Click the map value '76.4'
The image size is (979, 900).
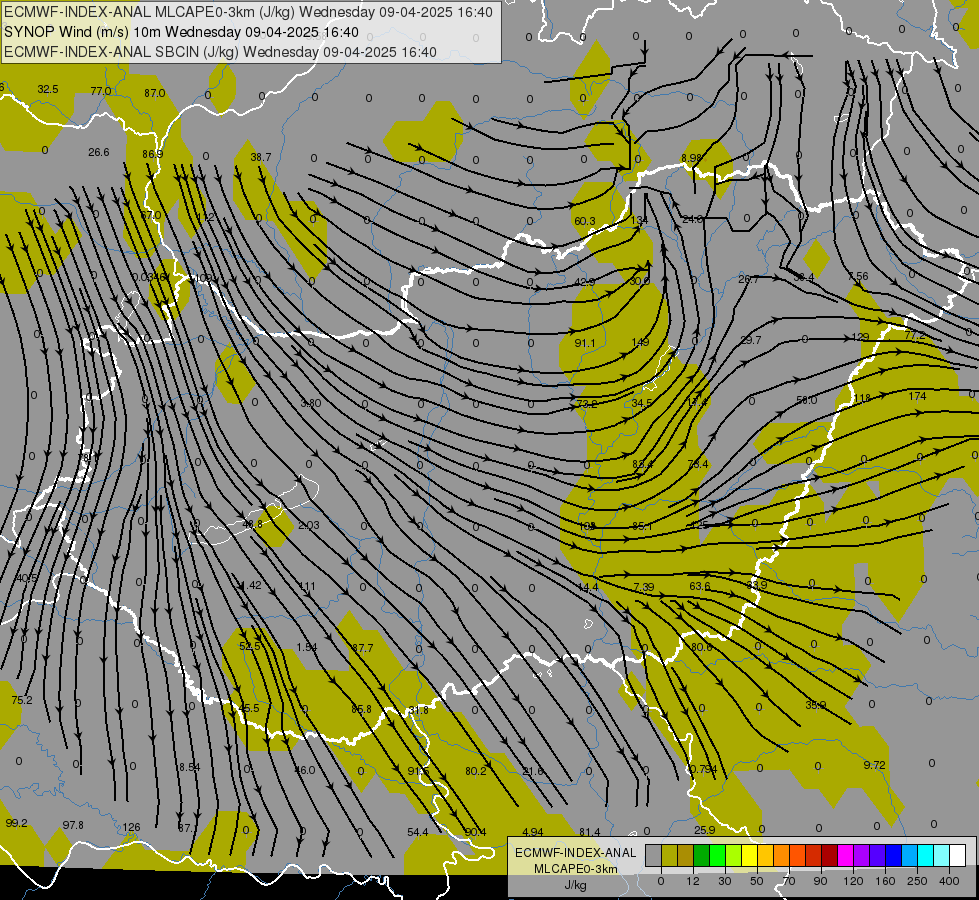point(697,464)
